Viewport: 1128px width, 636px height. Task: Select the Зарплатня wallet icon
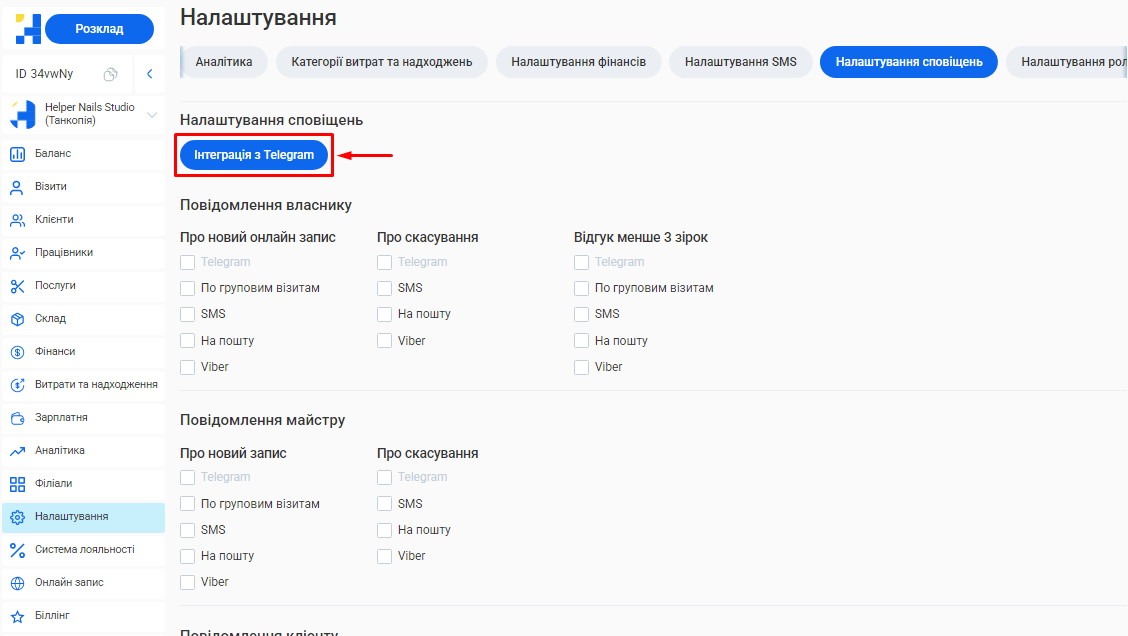[x=17, y=418]
